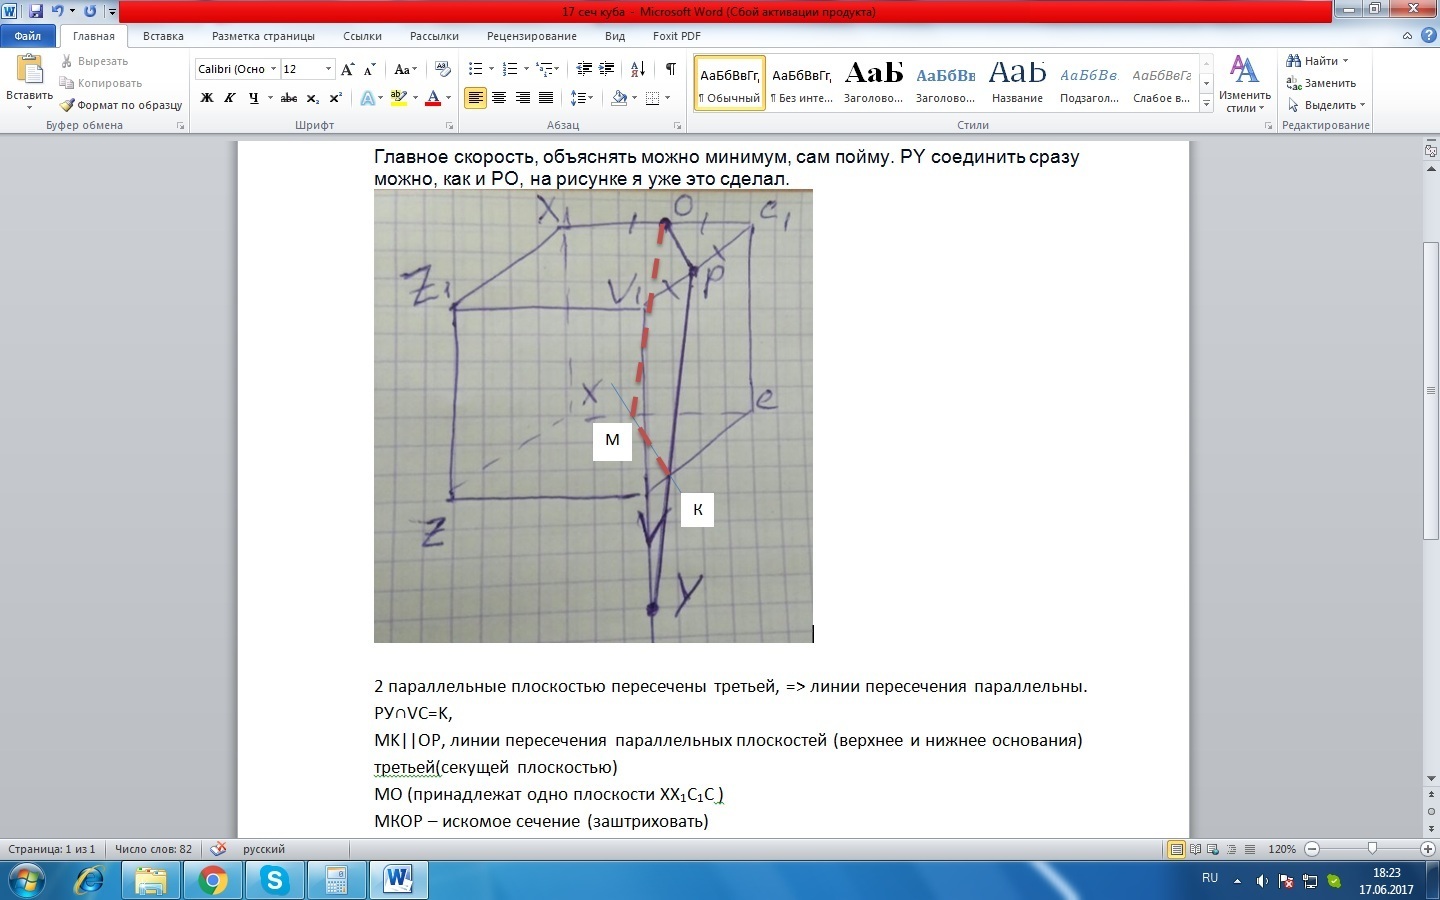1440x900 pixels.
Task: Toggle Underline (Ч) formatting
Action: (x=254, y=98)
